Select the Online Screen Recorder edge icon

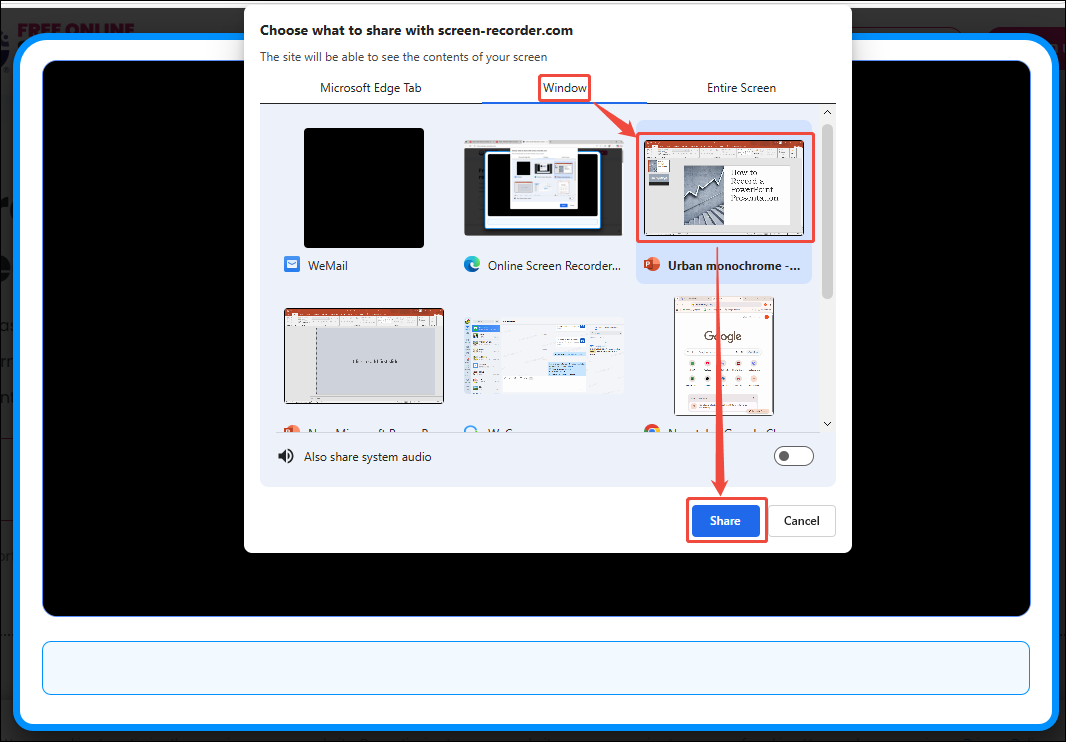pyautogui.click(x=471, y=264)
